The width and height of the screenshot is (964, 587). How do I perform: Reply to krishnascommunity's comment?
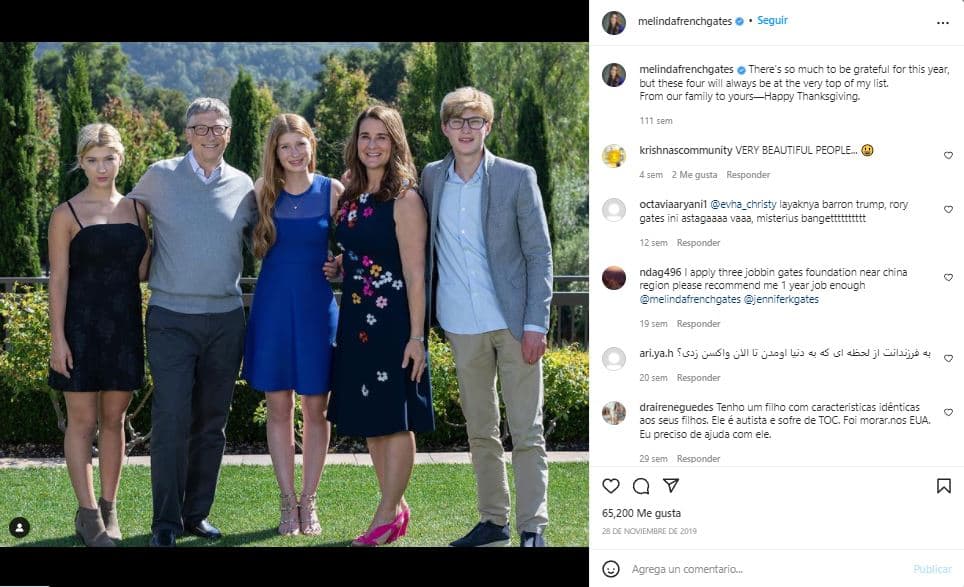[747, 175]
